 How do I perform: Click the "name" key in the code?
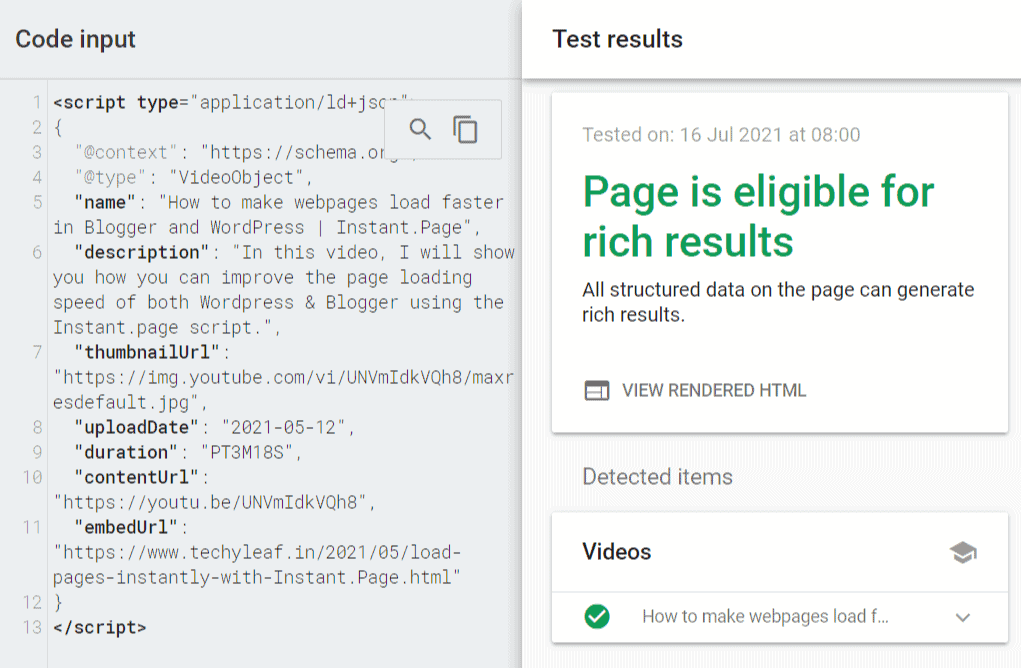click(x=105, y=202)
